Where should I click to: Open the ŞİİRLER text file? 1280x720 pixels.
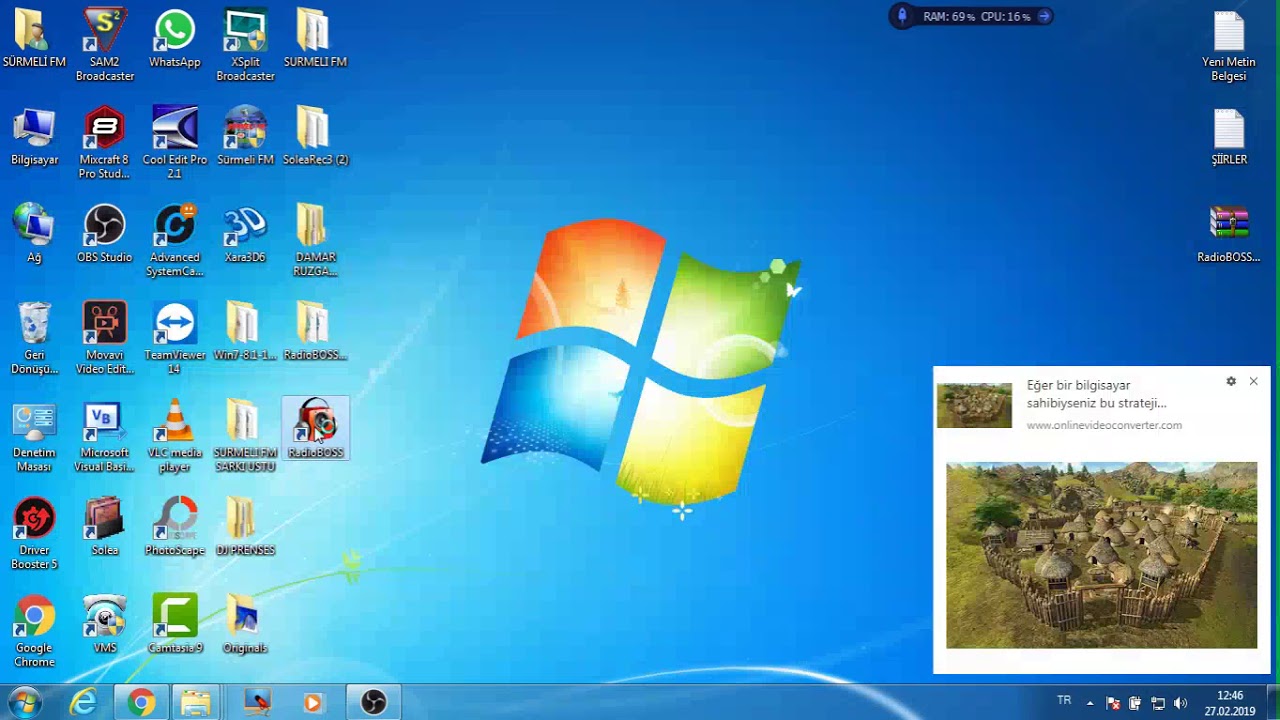[1229, 138]
